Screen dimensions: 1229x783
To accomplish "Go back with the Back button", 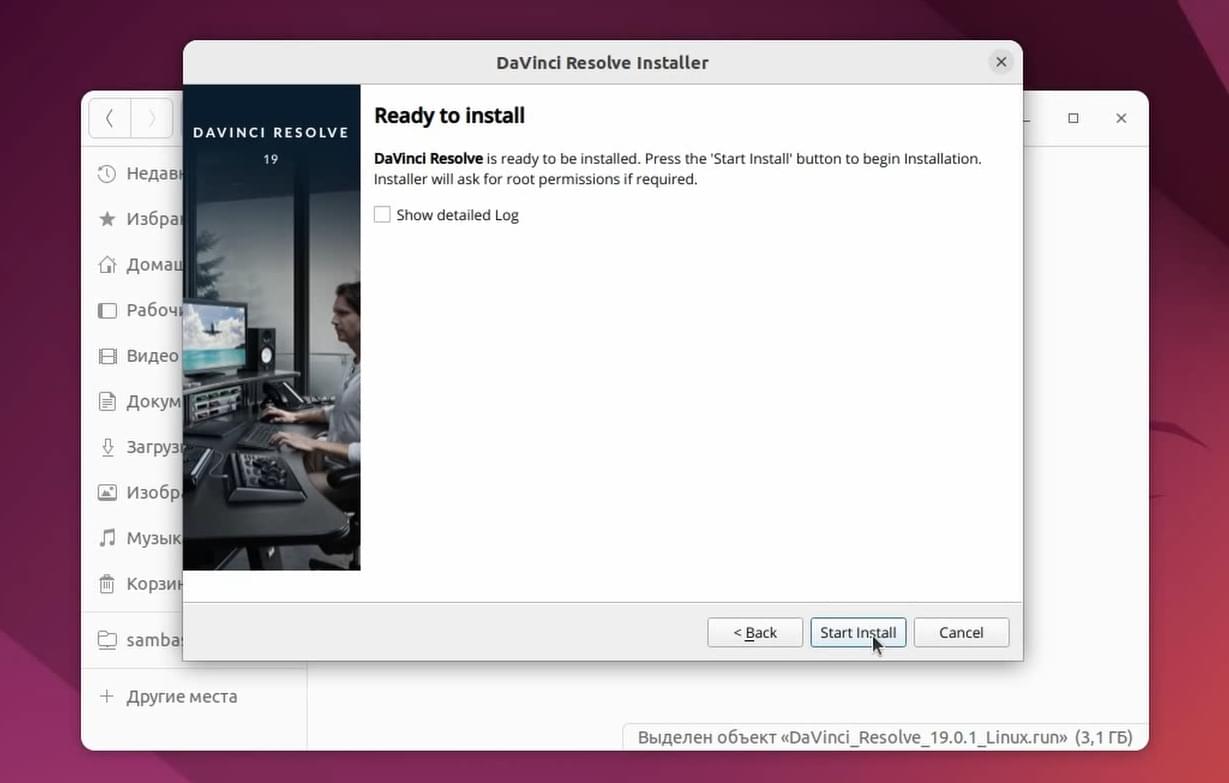I will click(x=755, y=633).
